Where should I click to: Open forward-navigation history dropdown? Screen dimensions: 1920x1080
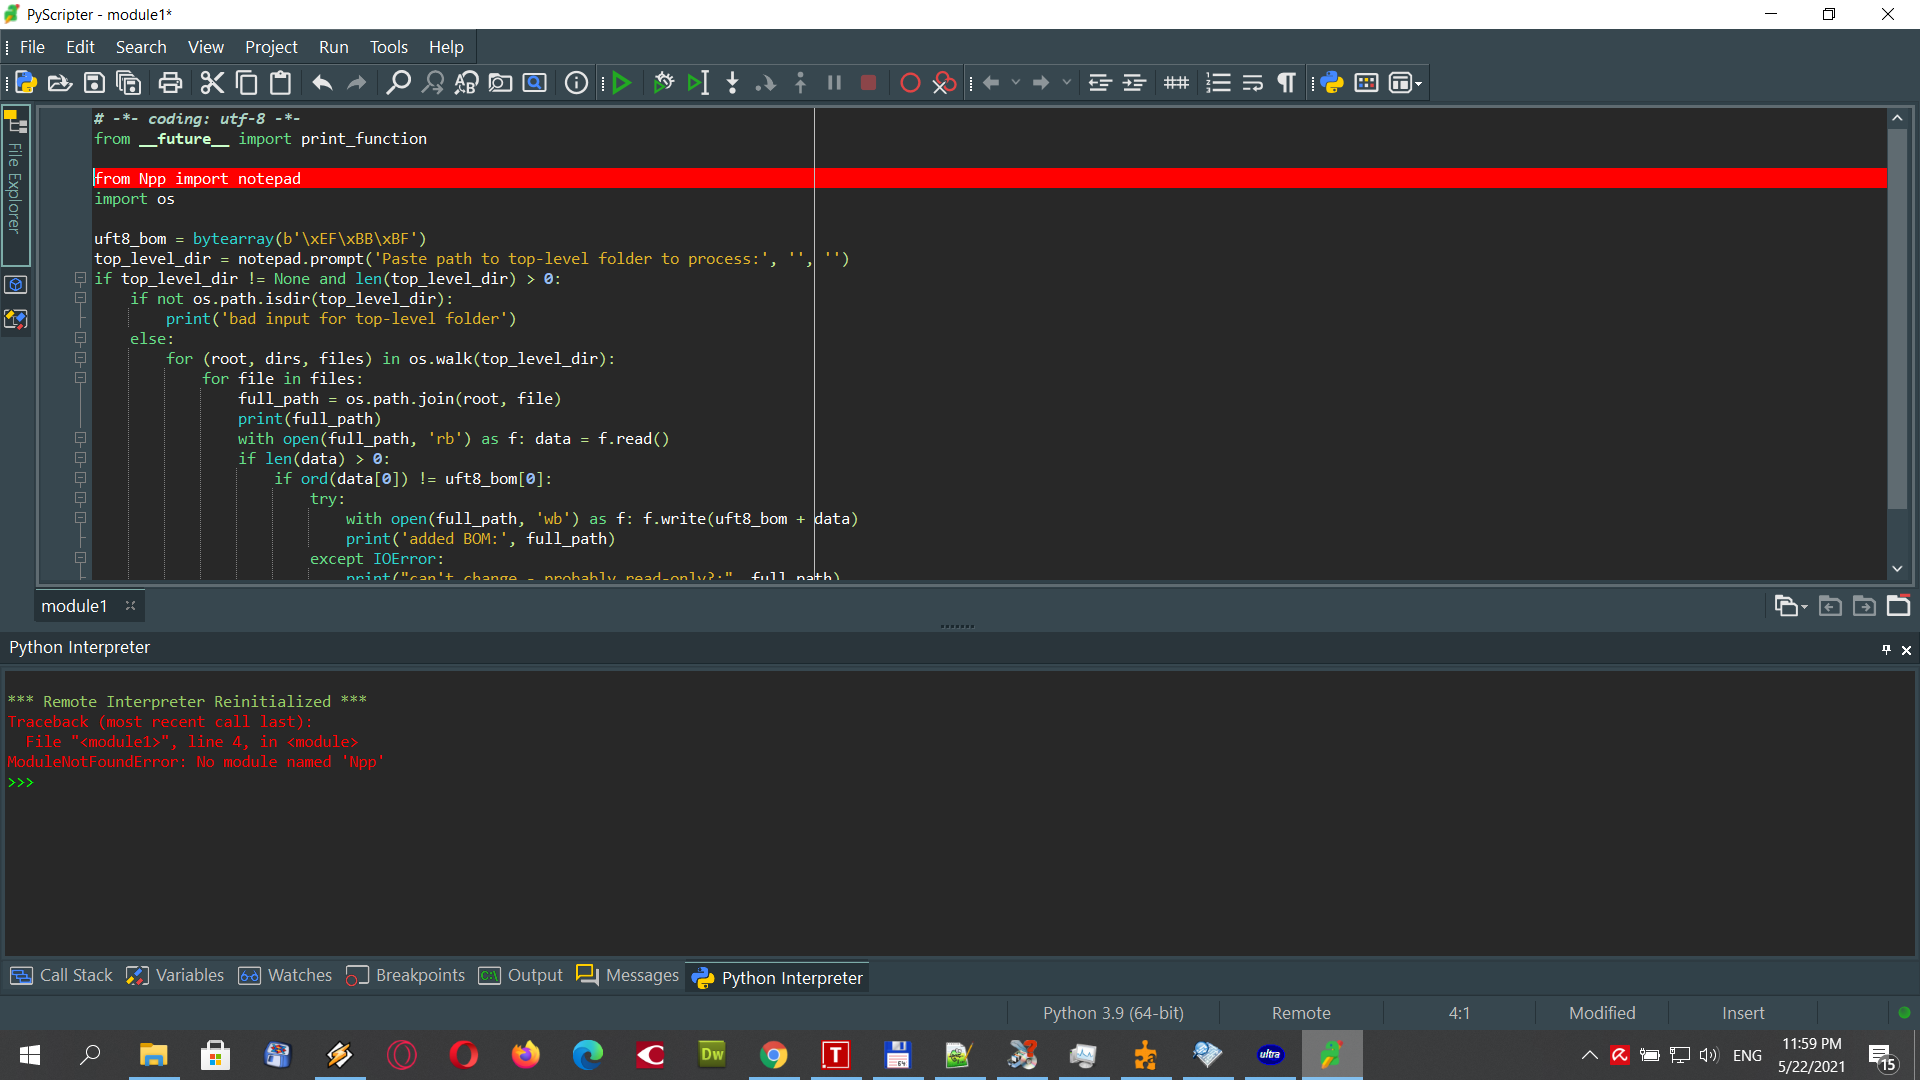pyautogui.click(x=1067, y=83)
